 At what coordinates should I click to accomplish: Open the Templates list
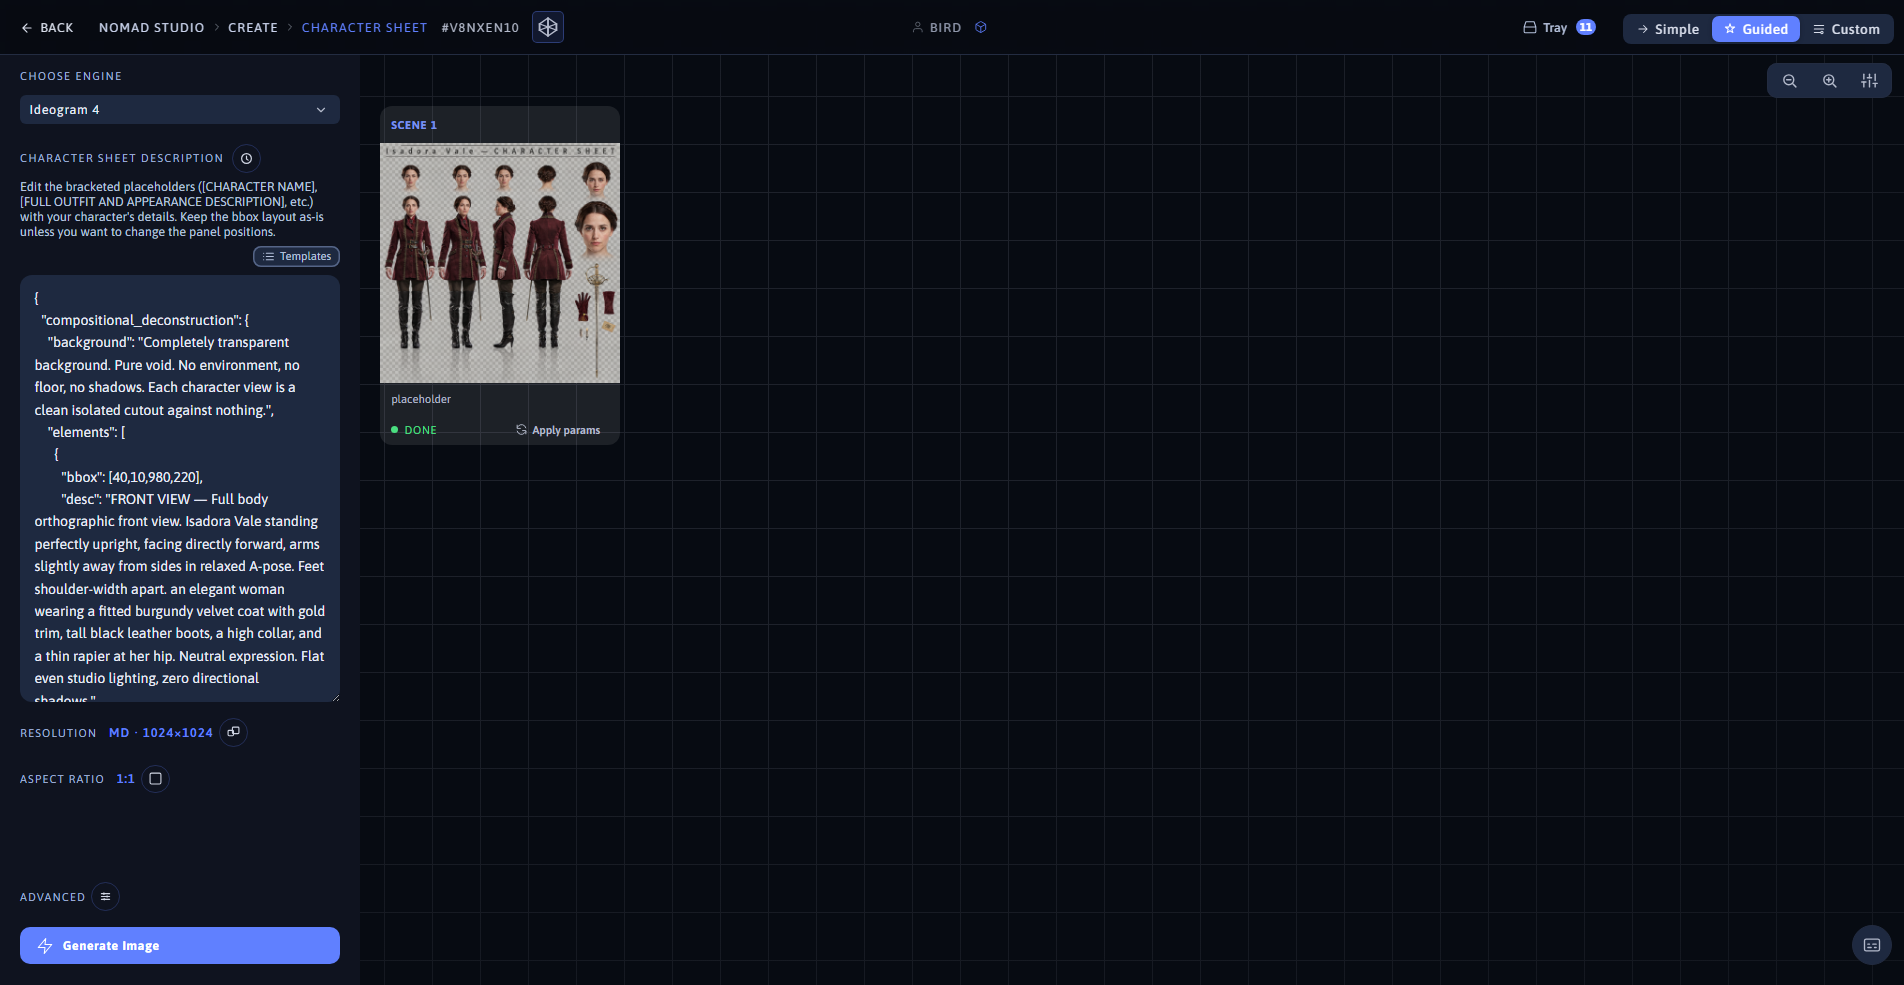[x=296, y=257]
